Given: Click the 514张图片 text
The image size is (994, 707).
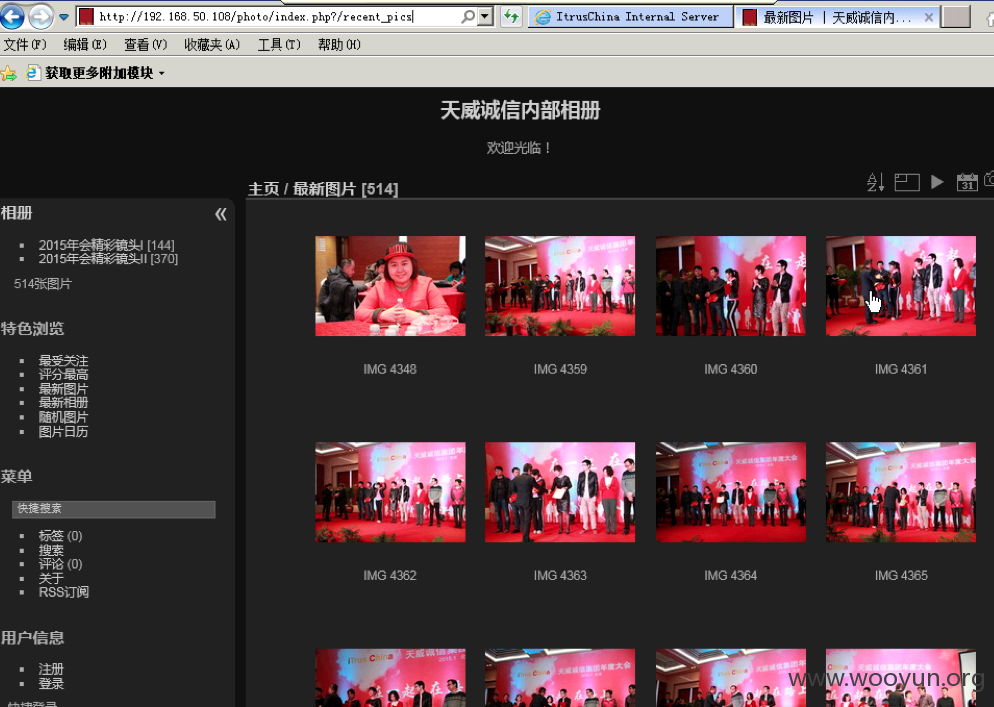Looking at the screenshot, I should click(x=42, y=284).
